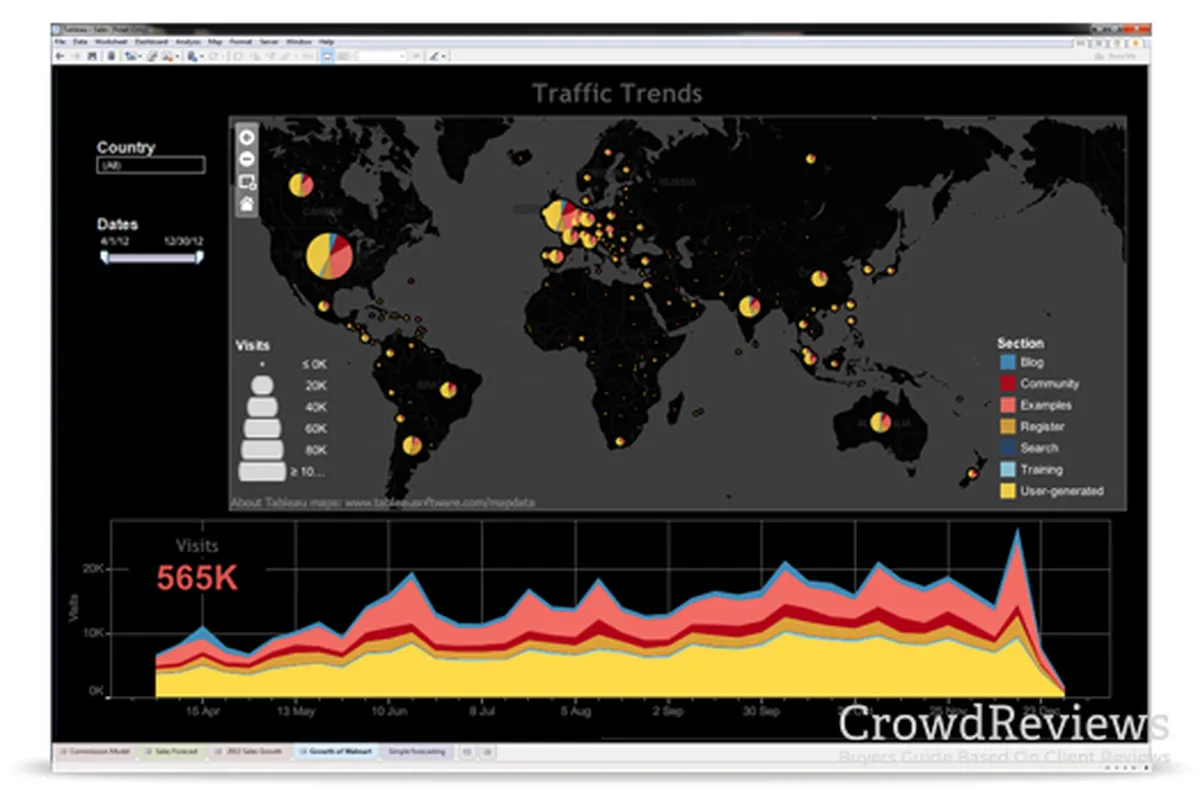Click the 10 Jun axis label
Image resolution: width=1200 pixels, height=795 pixels.
point(389,712)
